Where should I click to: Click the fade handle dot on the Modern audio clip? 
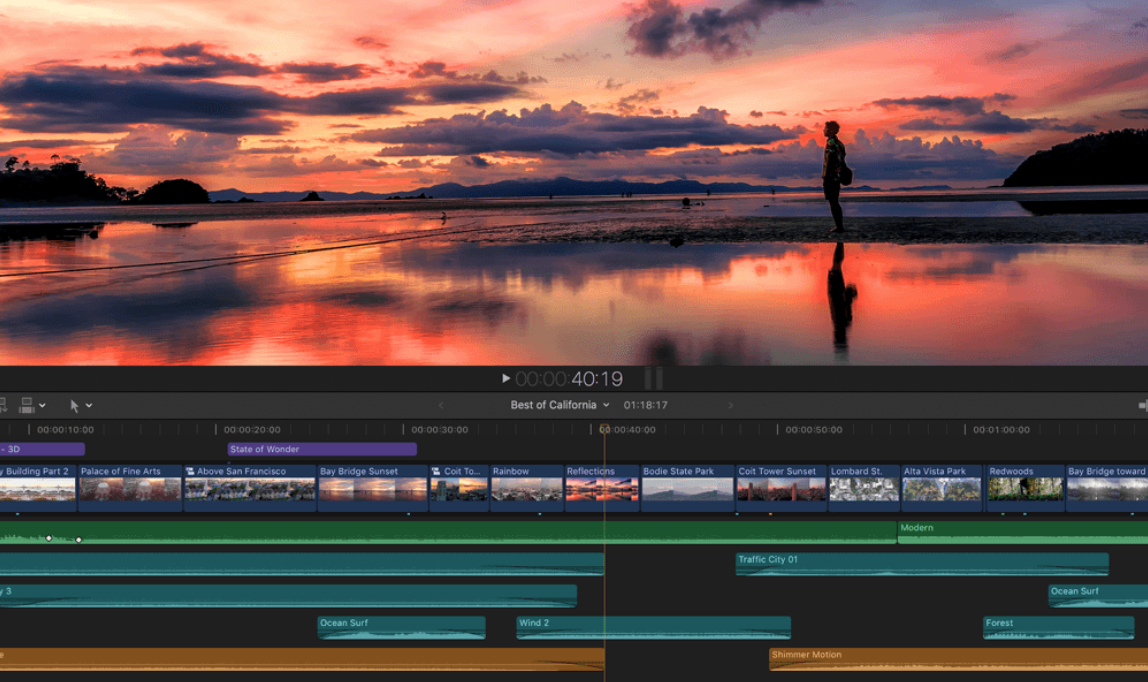pos(49,538)
